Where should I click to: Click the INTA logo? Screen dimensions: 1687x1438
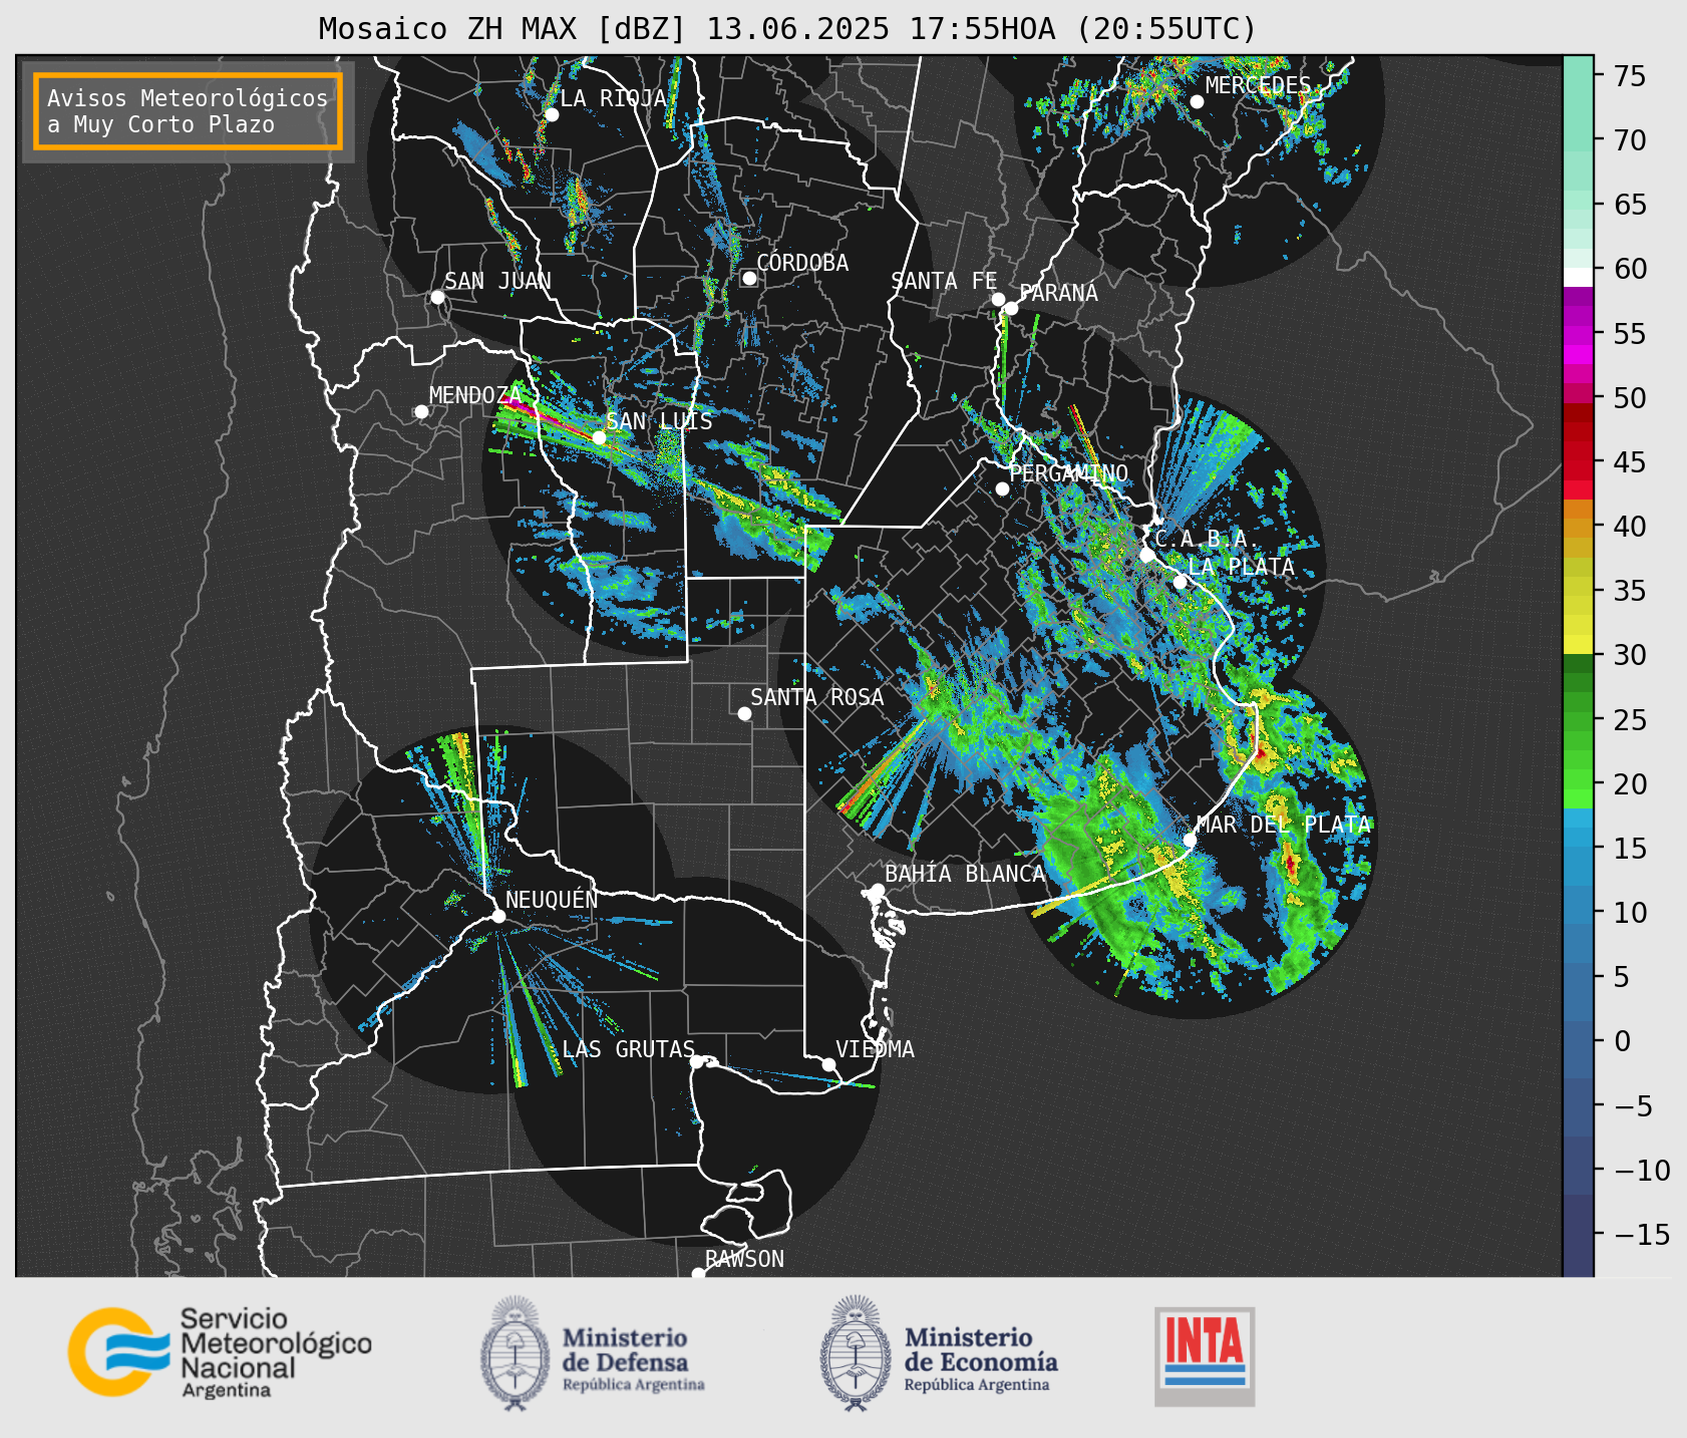[x=1204, y=1356]
